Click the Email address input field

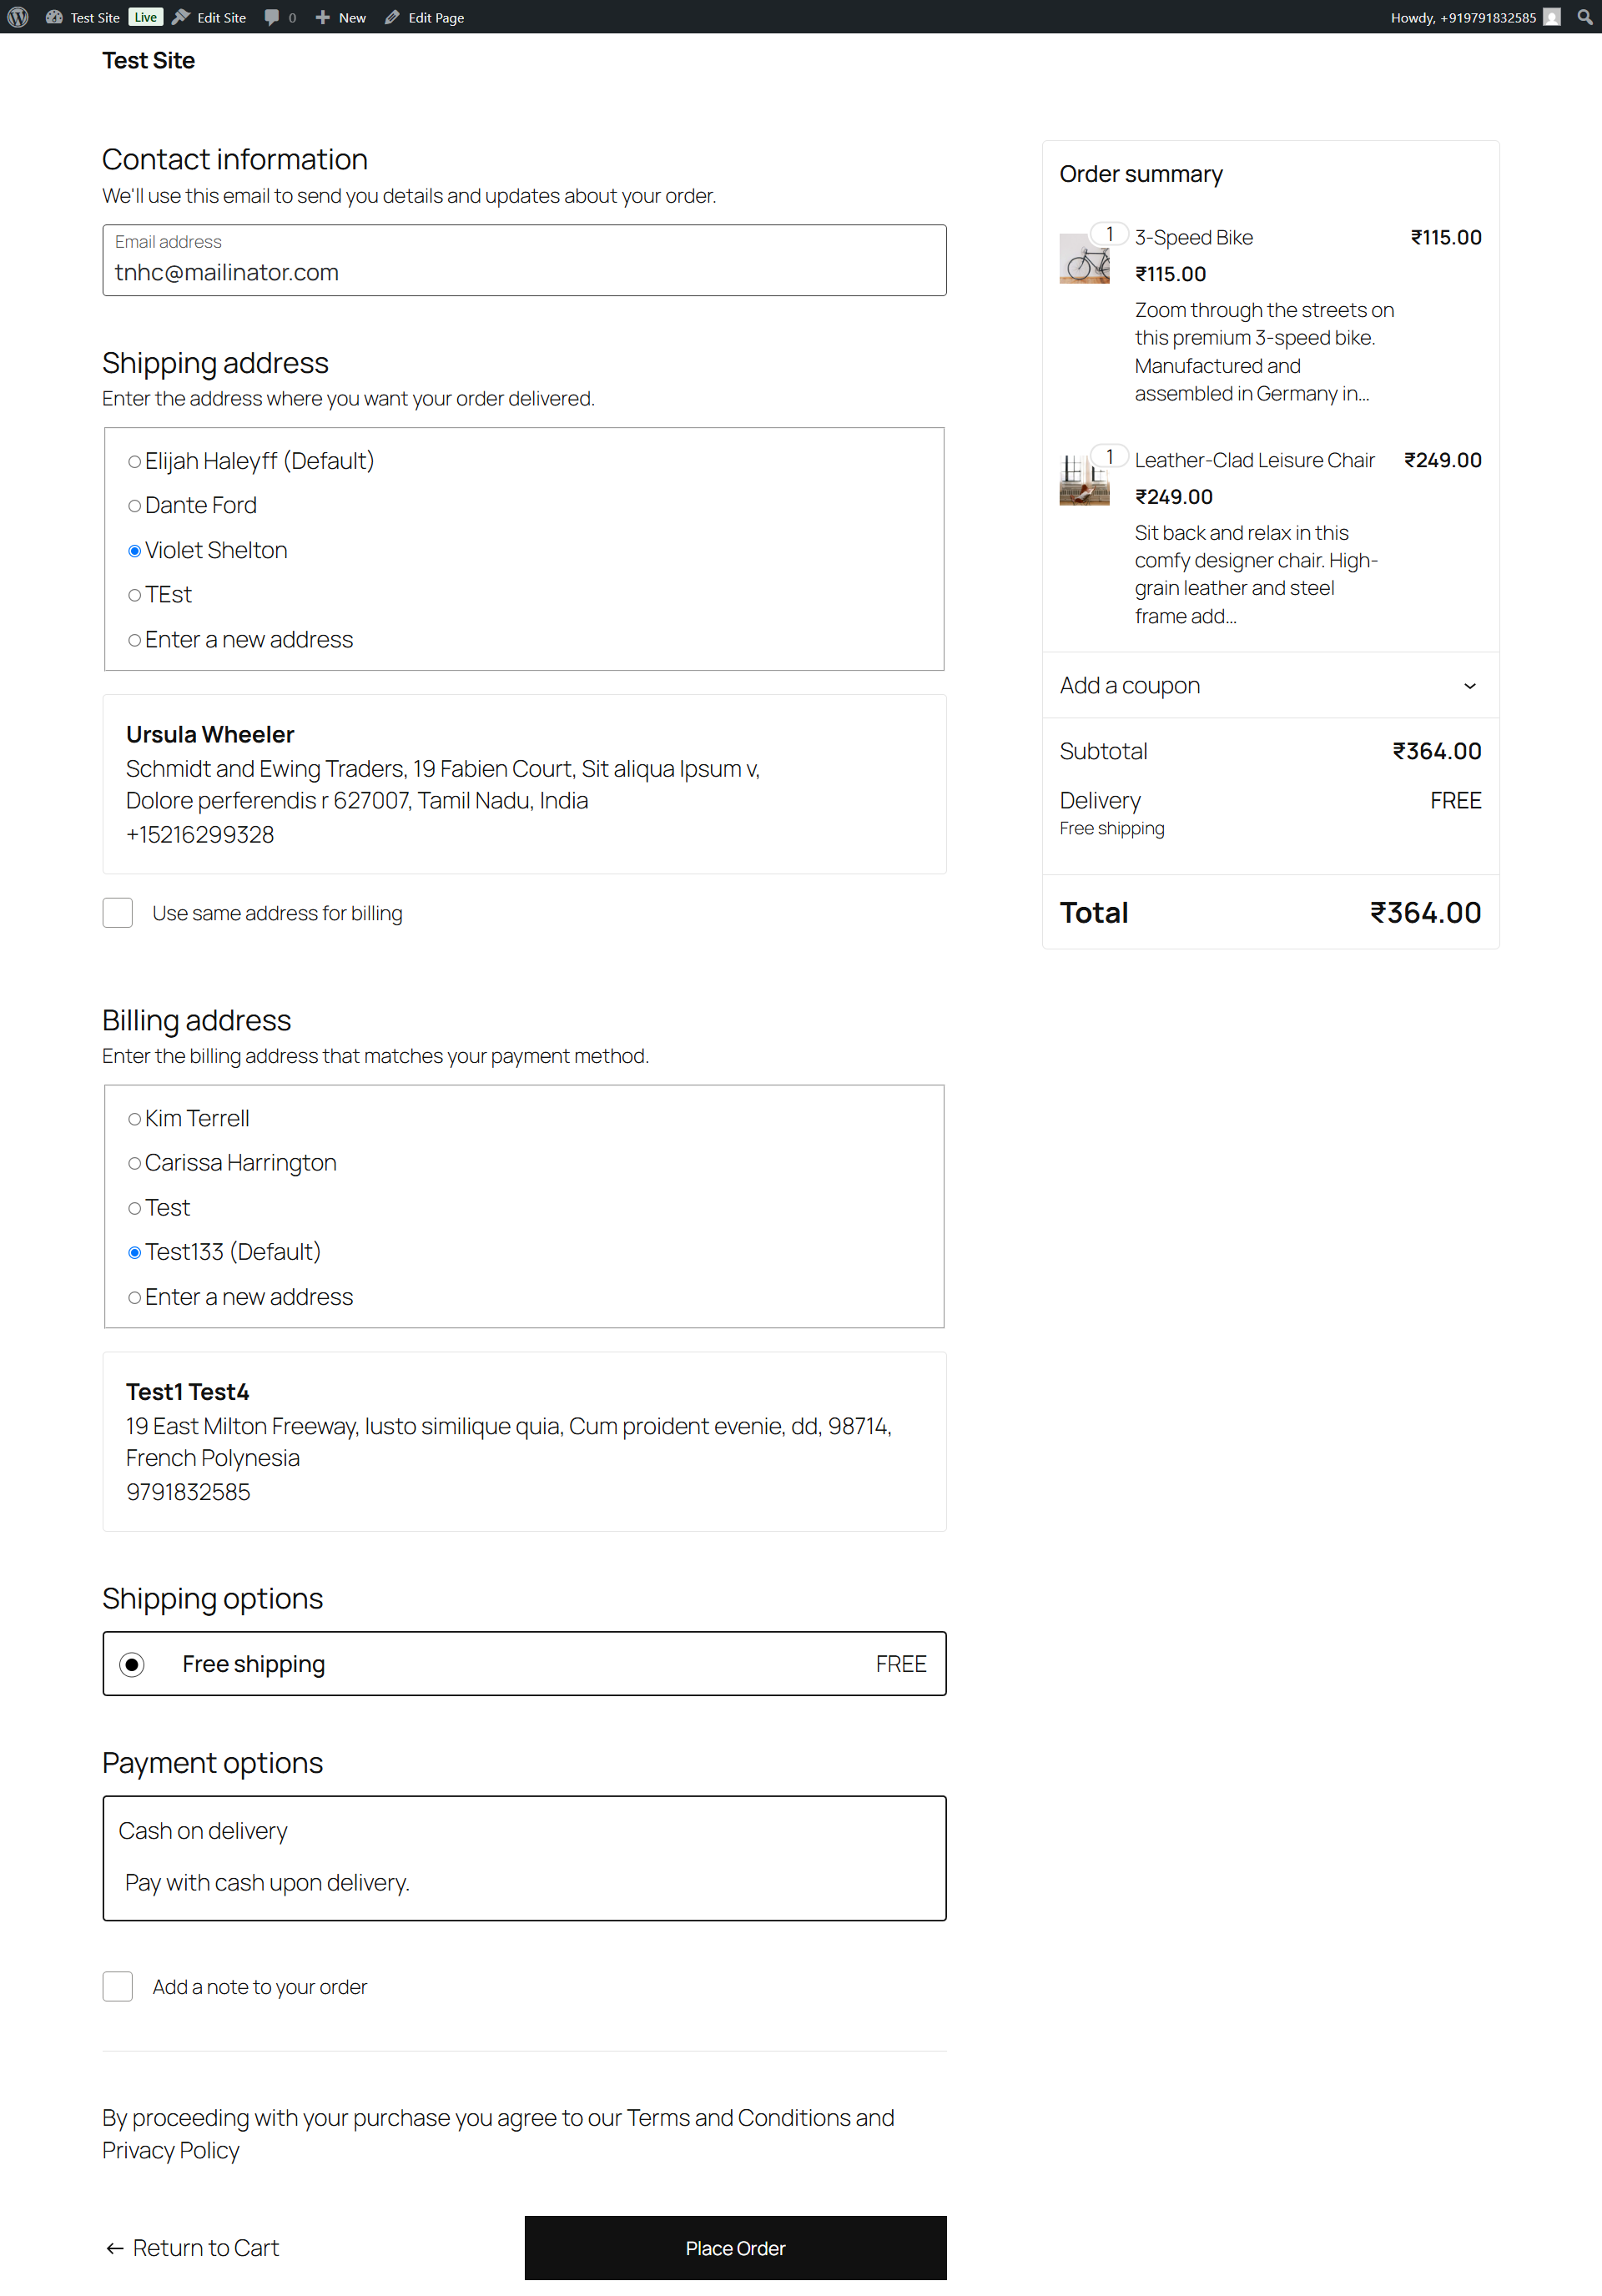524,272
